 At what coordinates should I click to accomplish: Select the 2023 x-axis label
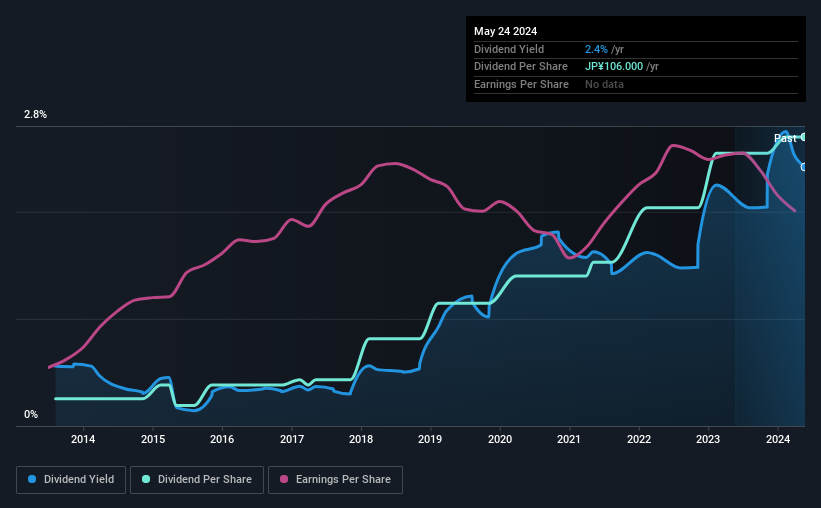point(708,439)
